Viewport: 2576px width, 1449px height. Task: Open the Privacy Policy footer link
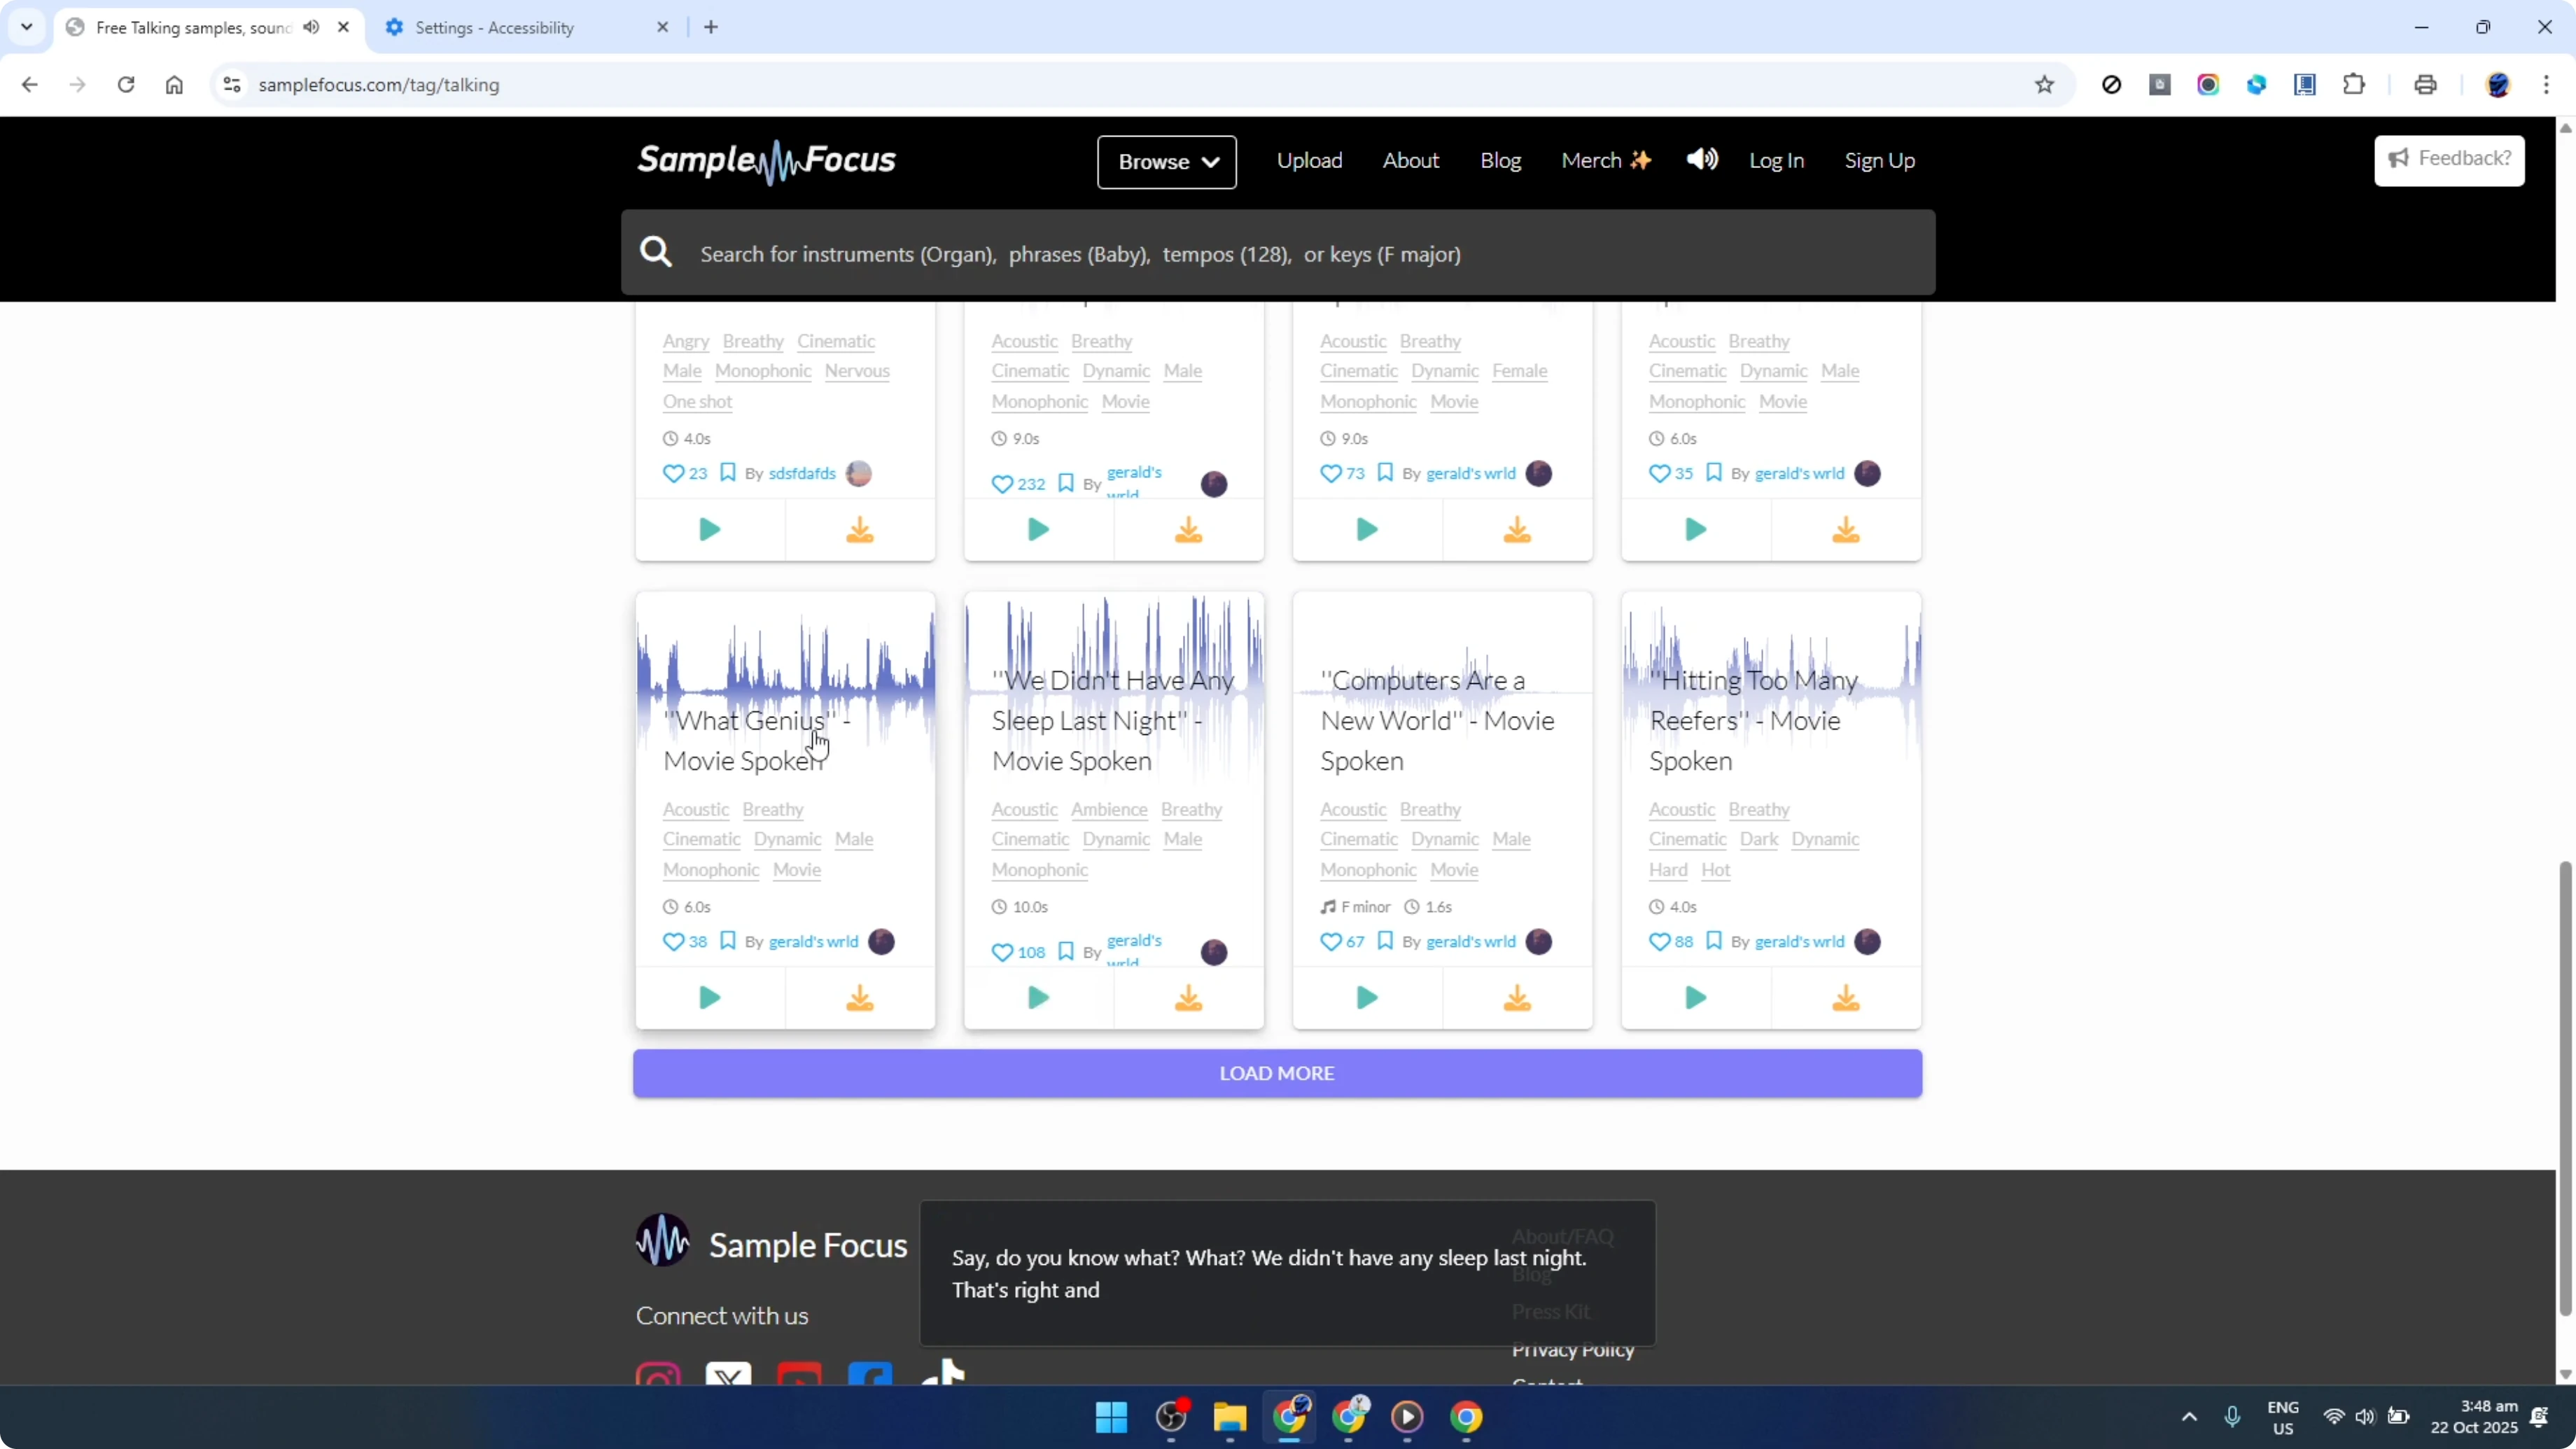(x=1573, y=1350)
